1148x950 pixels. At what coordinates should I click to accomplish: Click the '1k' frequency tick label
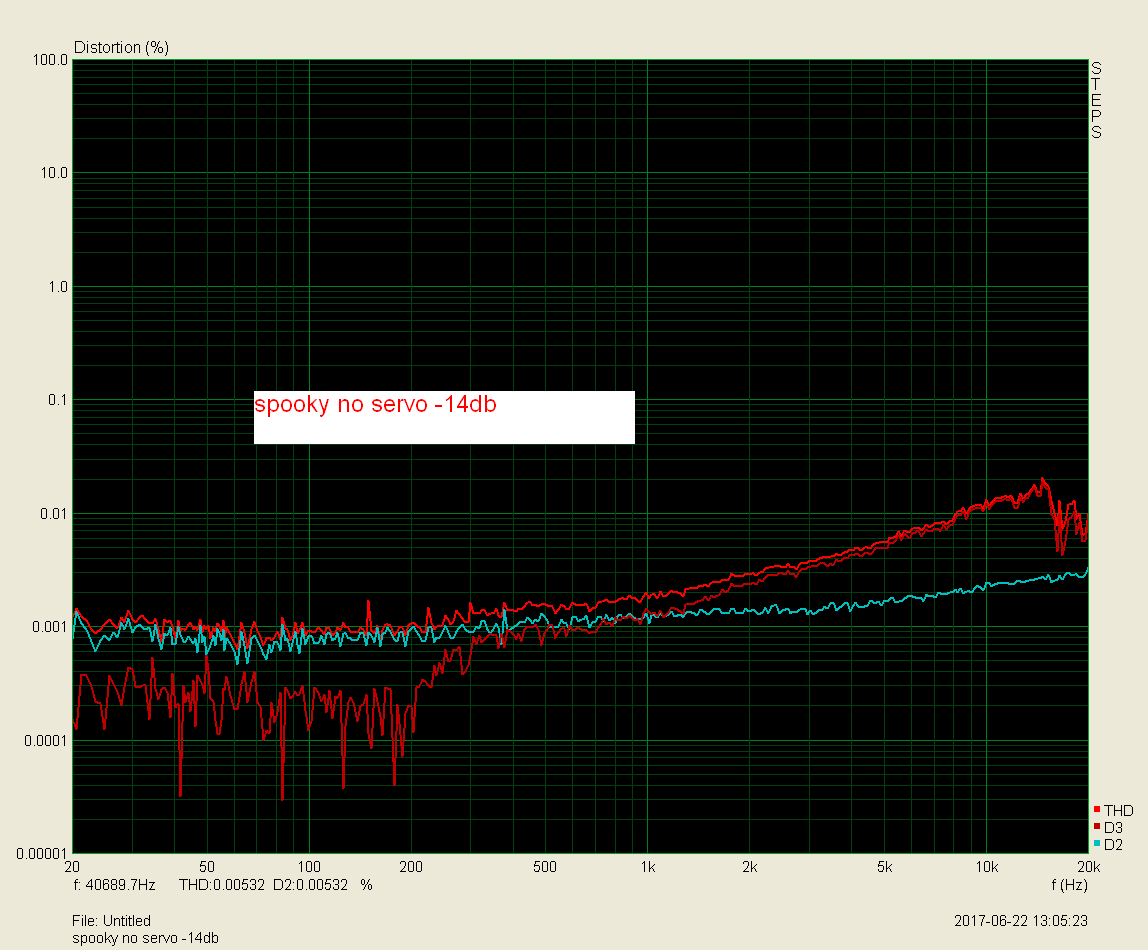click(648, 867)
